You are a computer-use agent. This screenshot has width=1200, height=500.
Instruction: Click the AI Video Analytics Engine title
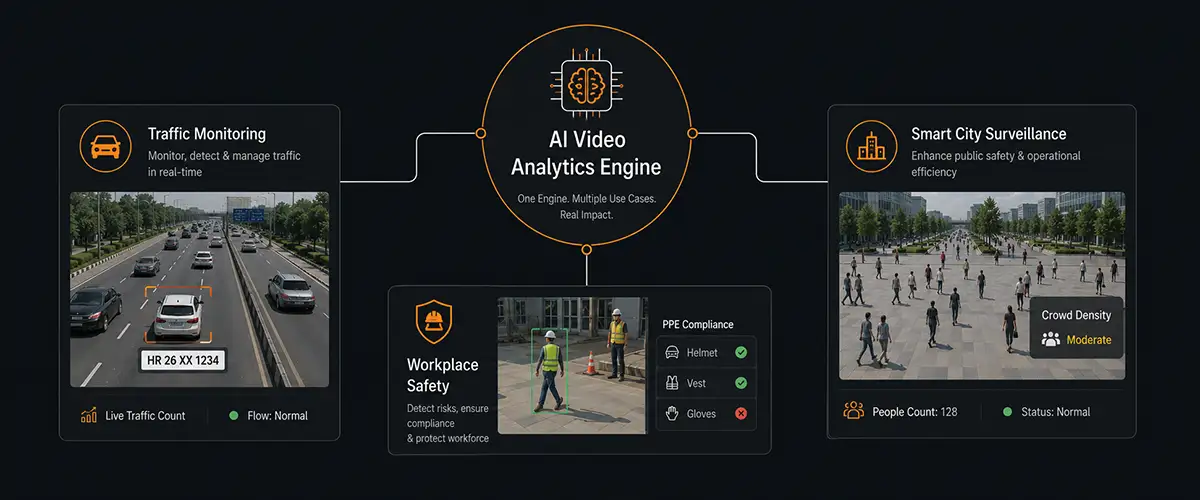click(586, 152)
